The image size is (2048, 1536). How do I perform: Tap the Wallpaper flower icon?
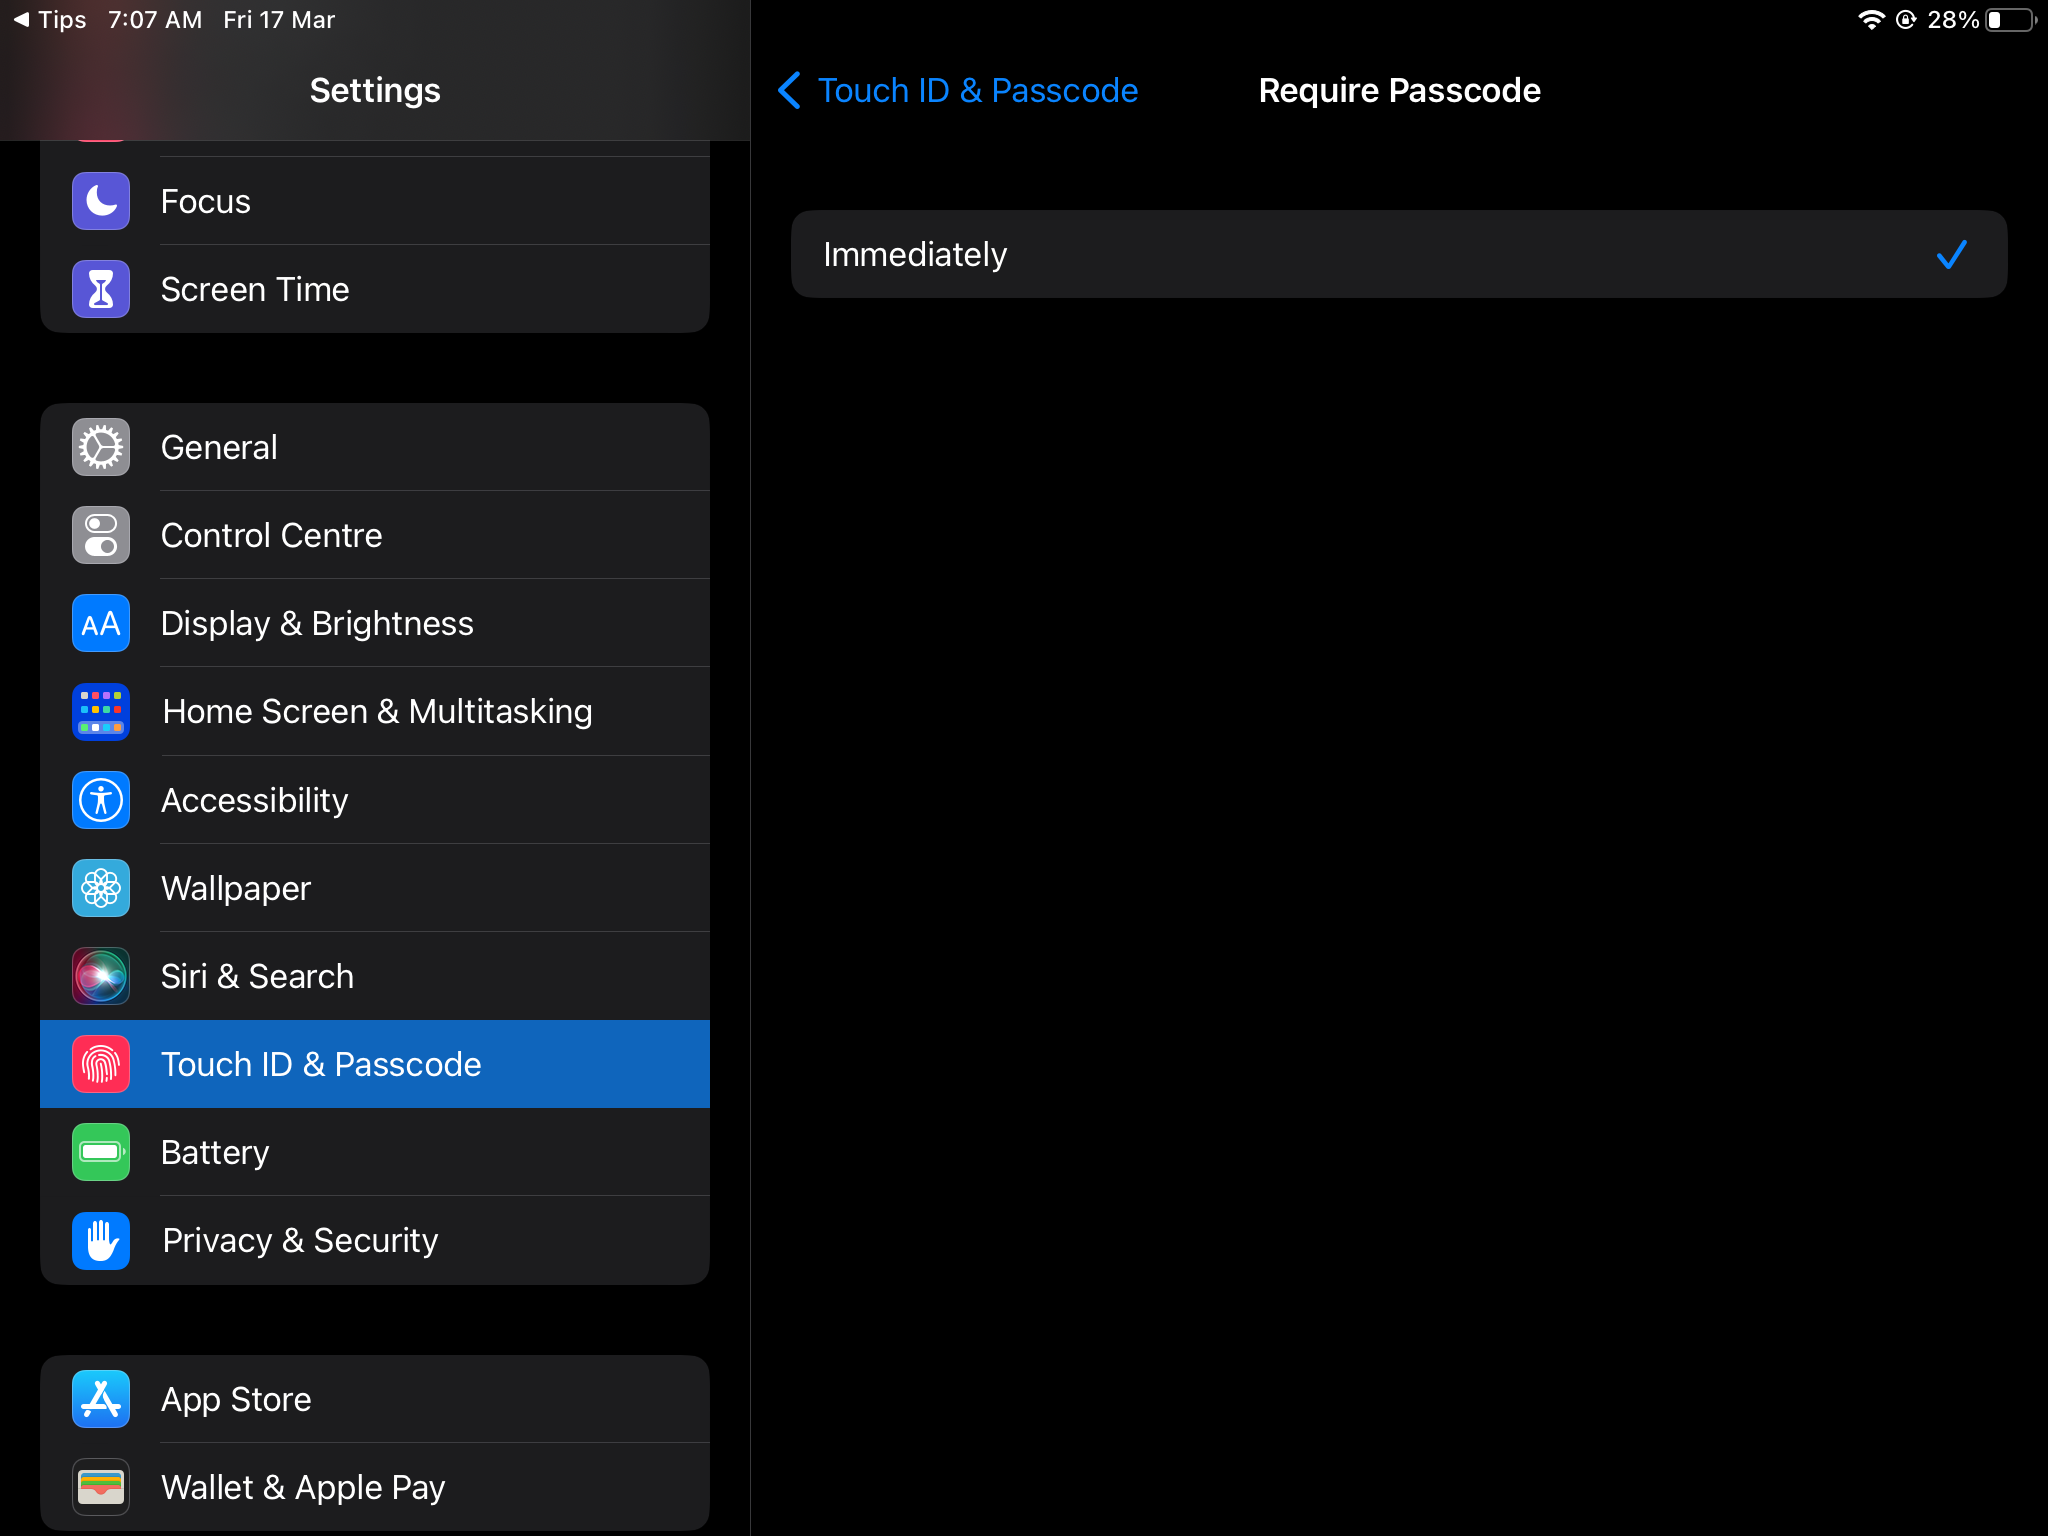tap(101, 888)
